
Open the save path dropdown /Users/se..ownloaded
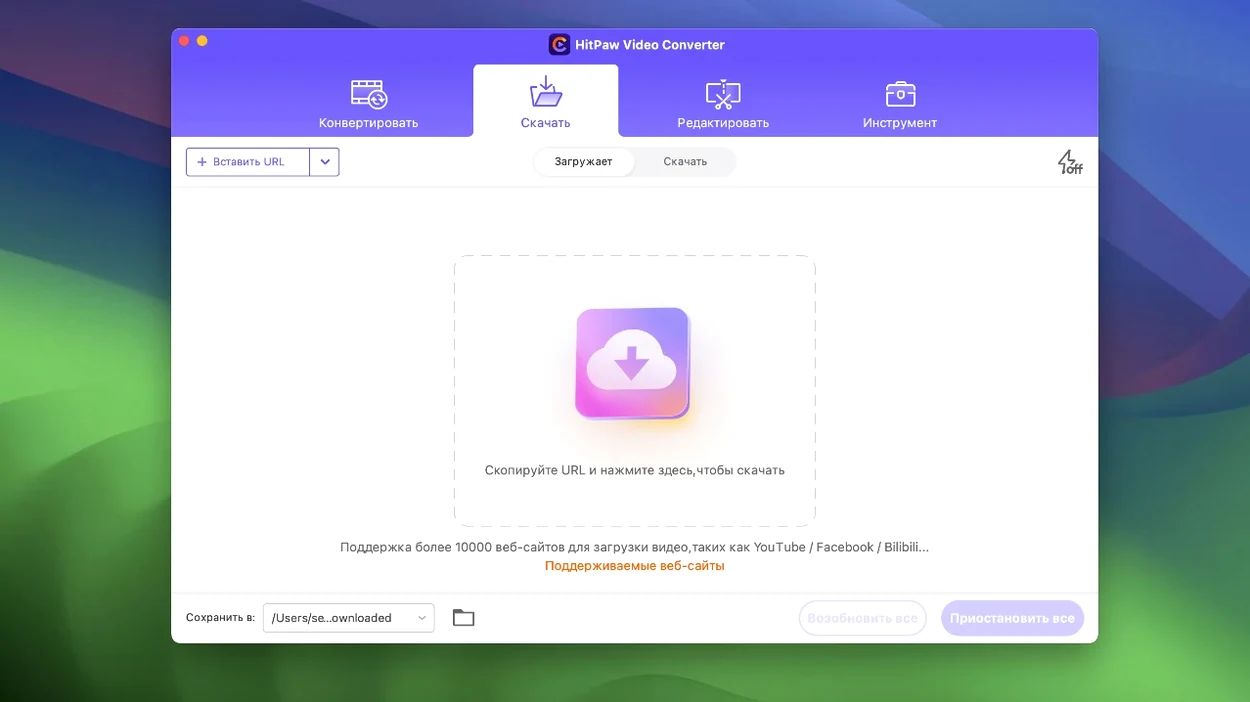tap(349, 618)
